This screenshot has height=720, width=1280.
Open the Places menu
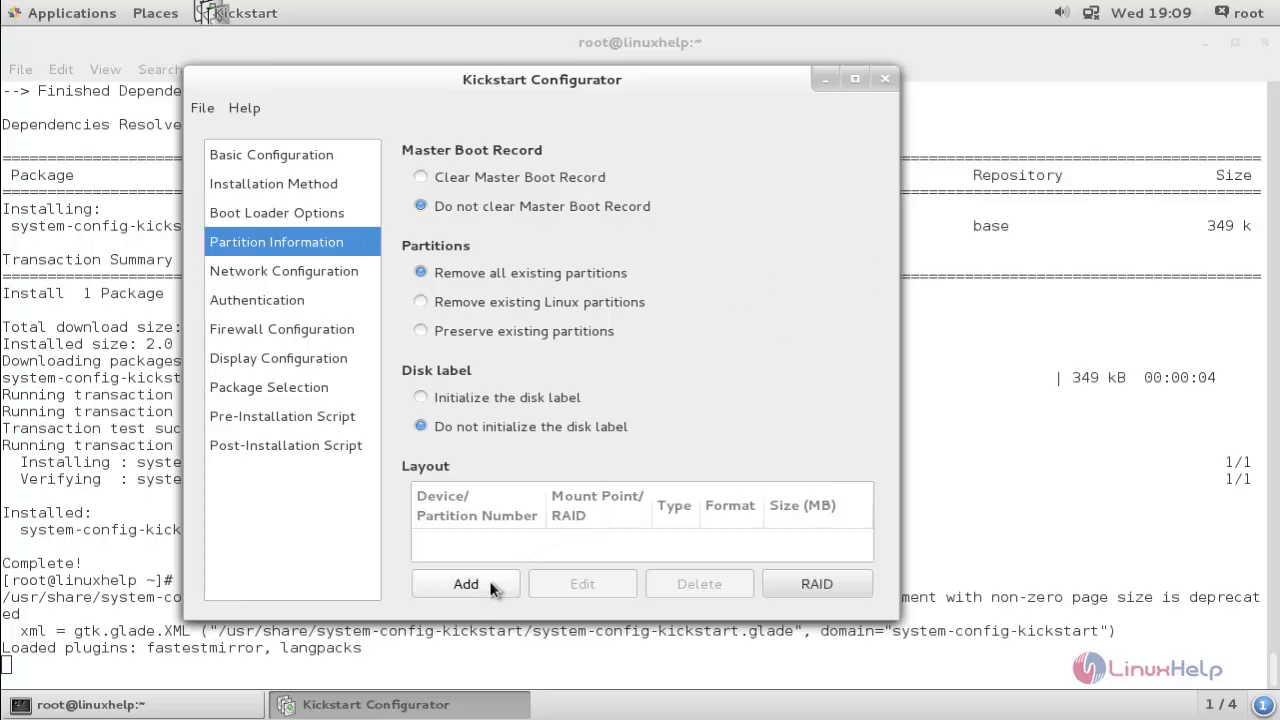coord(155,13)
